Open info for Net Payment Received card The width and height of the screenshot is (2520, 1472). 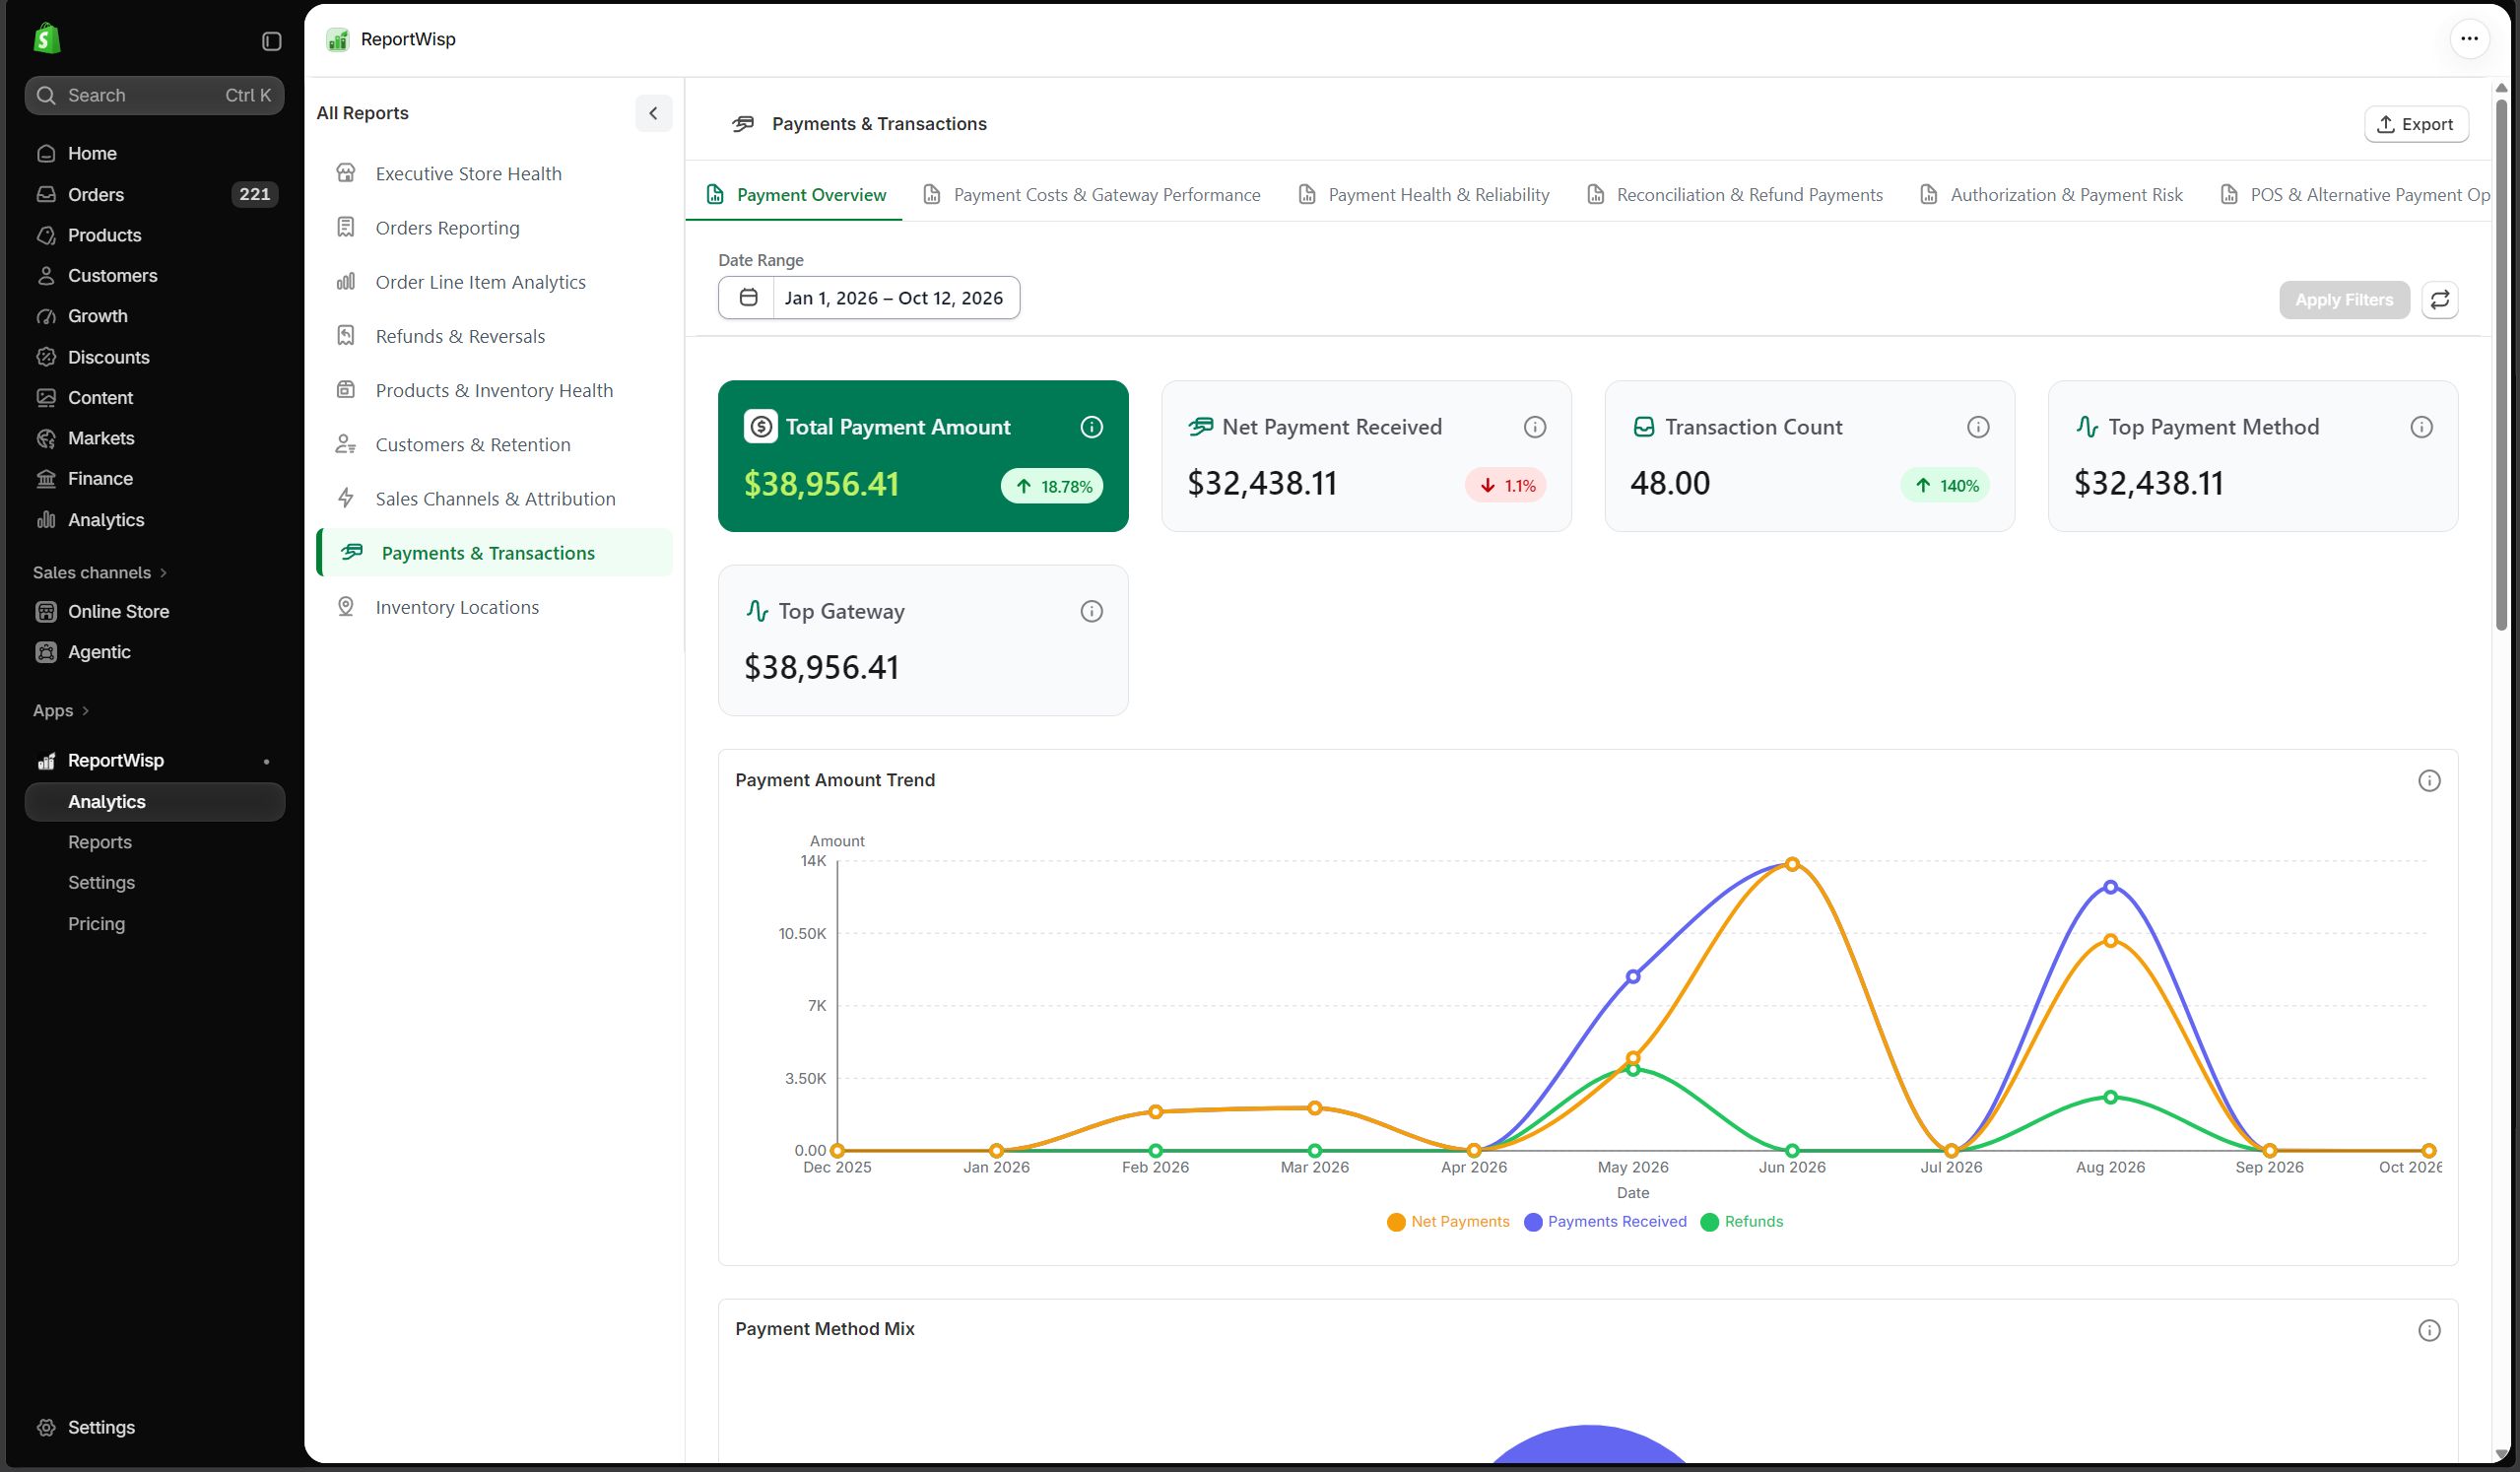click(x=1534, y=427)
